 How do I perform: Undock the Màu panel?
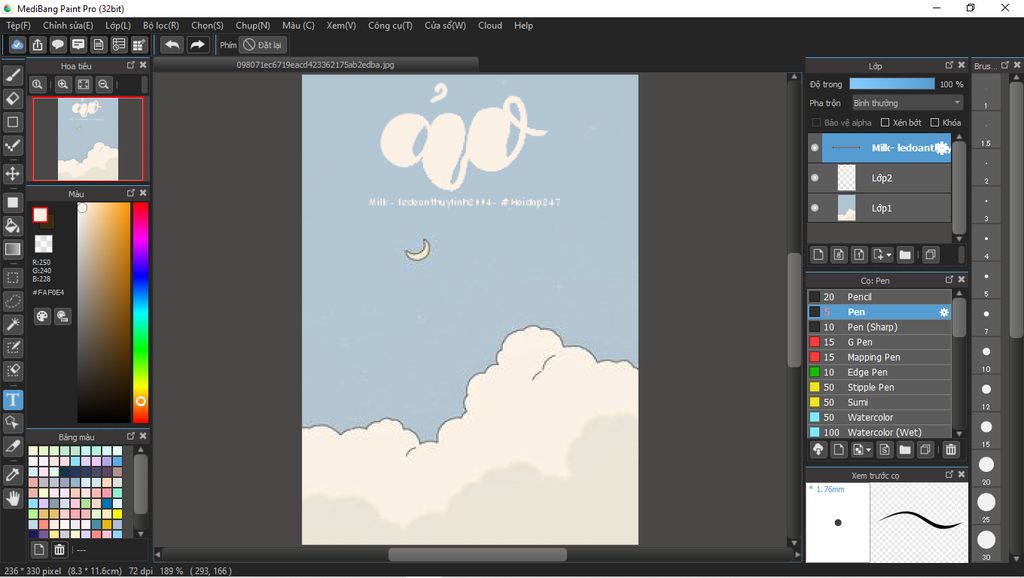click(x=131, y=193)
